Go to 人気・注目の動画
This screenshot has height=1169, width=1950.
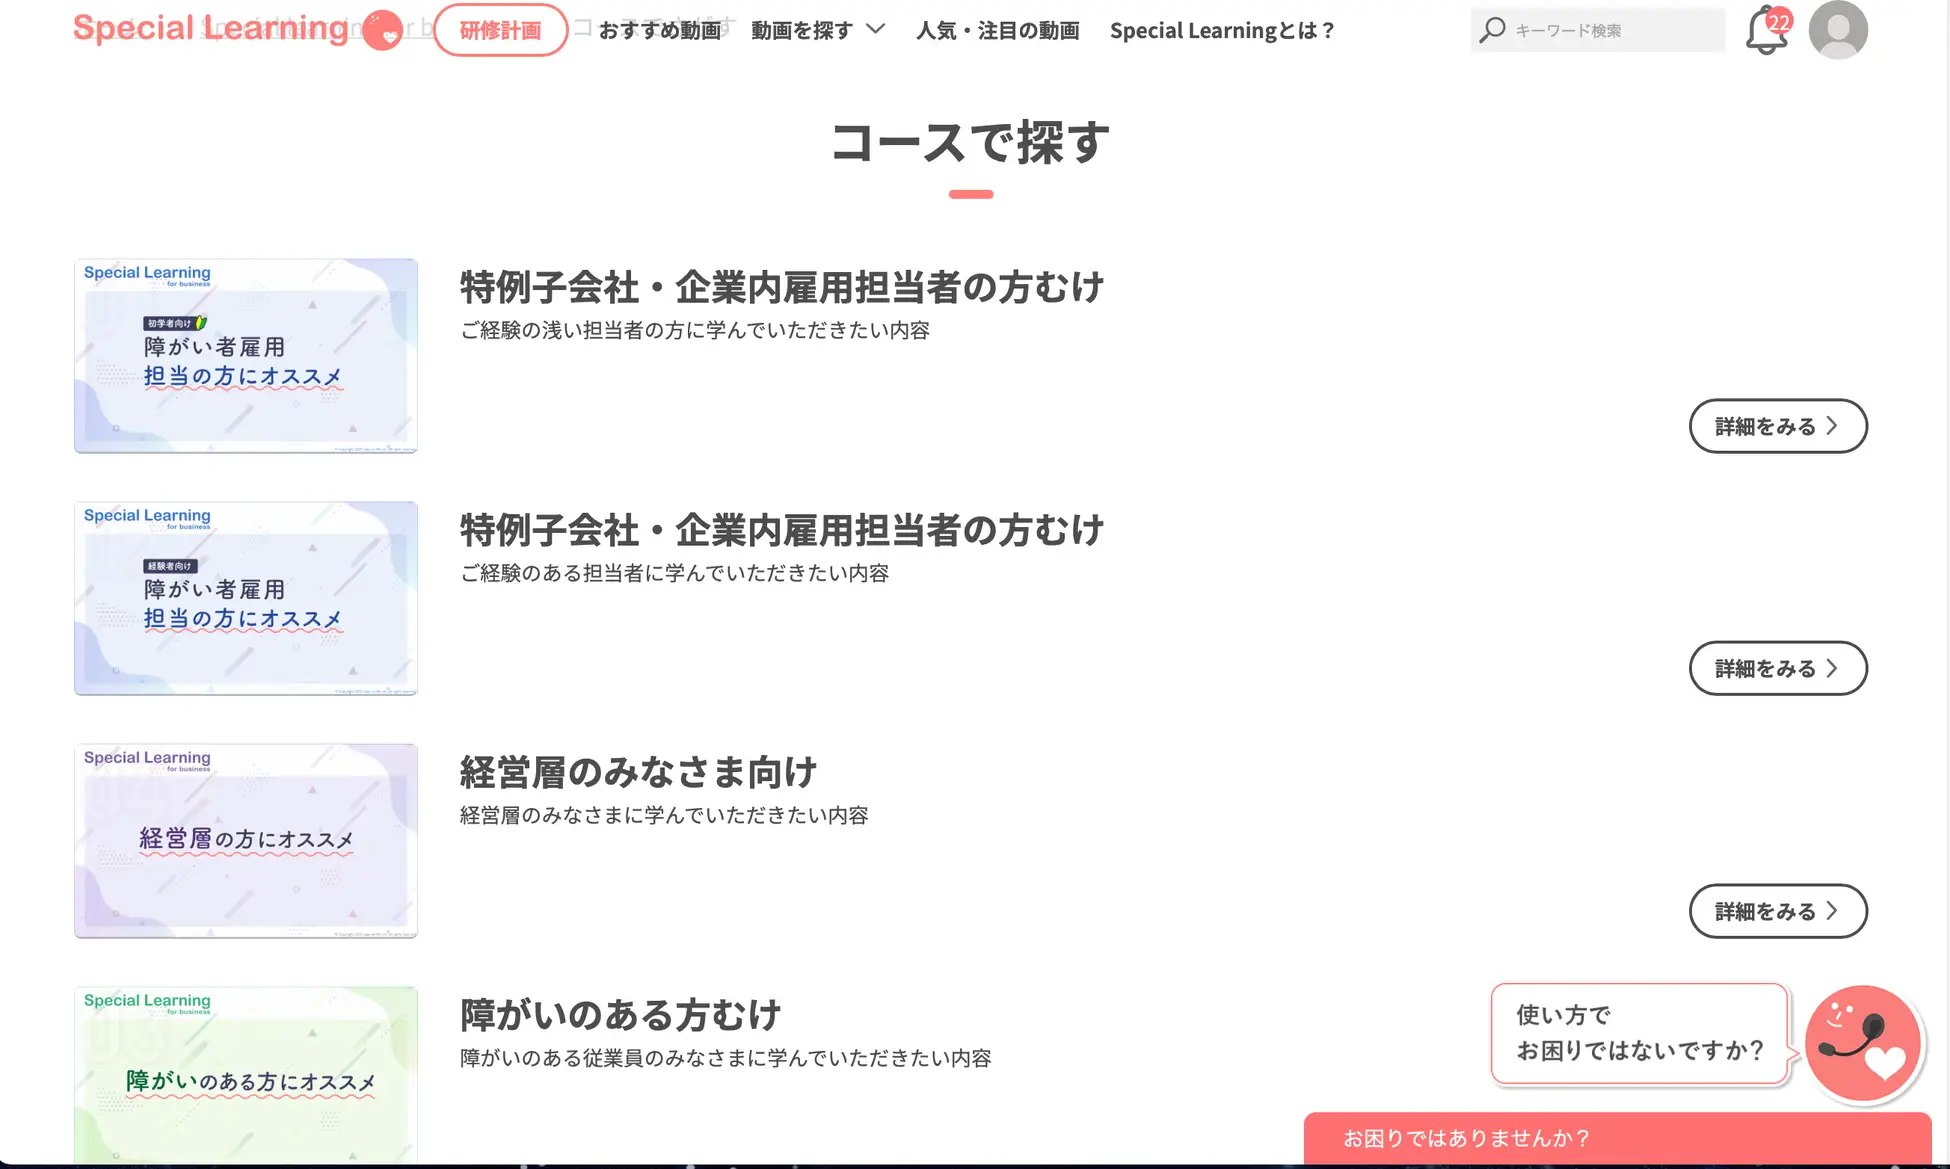[x=997, y=30]
